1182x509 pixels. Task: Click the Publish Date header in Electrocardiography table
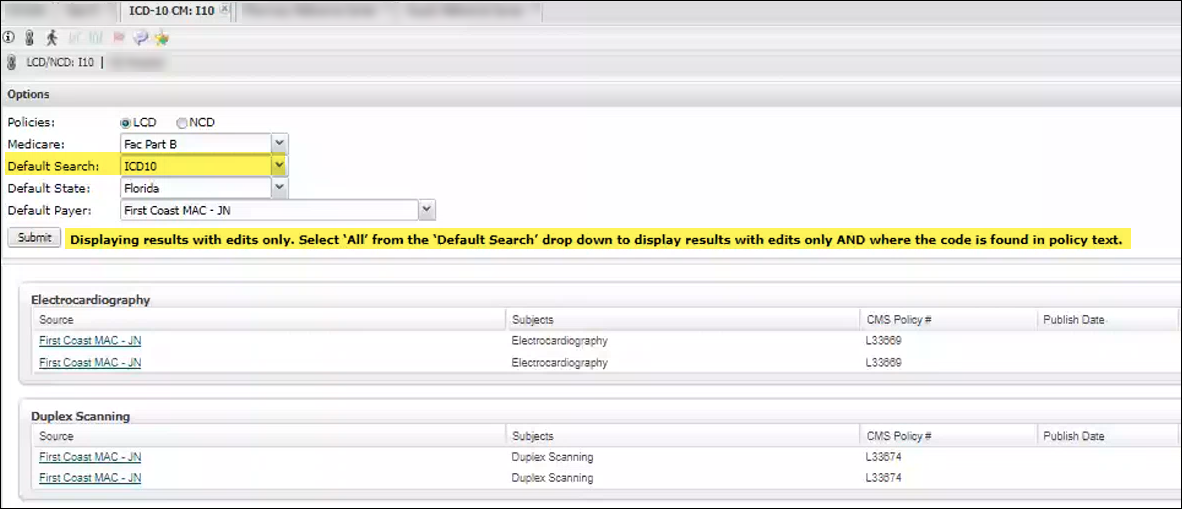(x=1074, y=320)
